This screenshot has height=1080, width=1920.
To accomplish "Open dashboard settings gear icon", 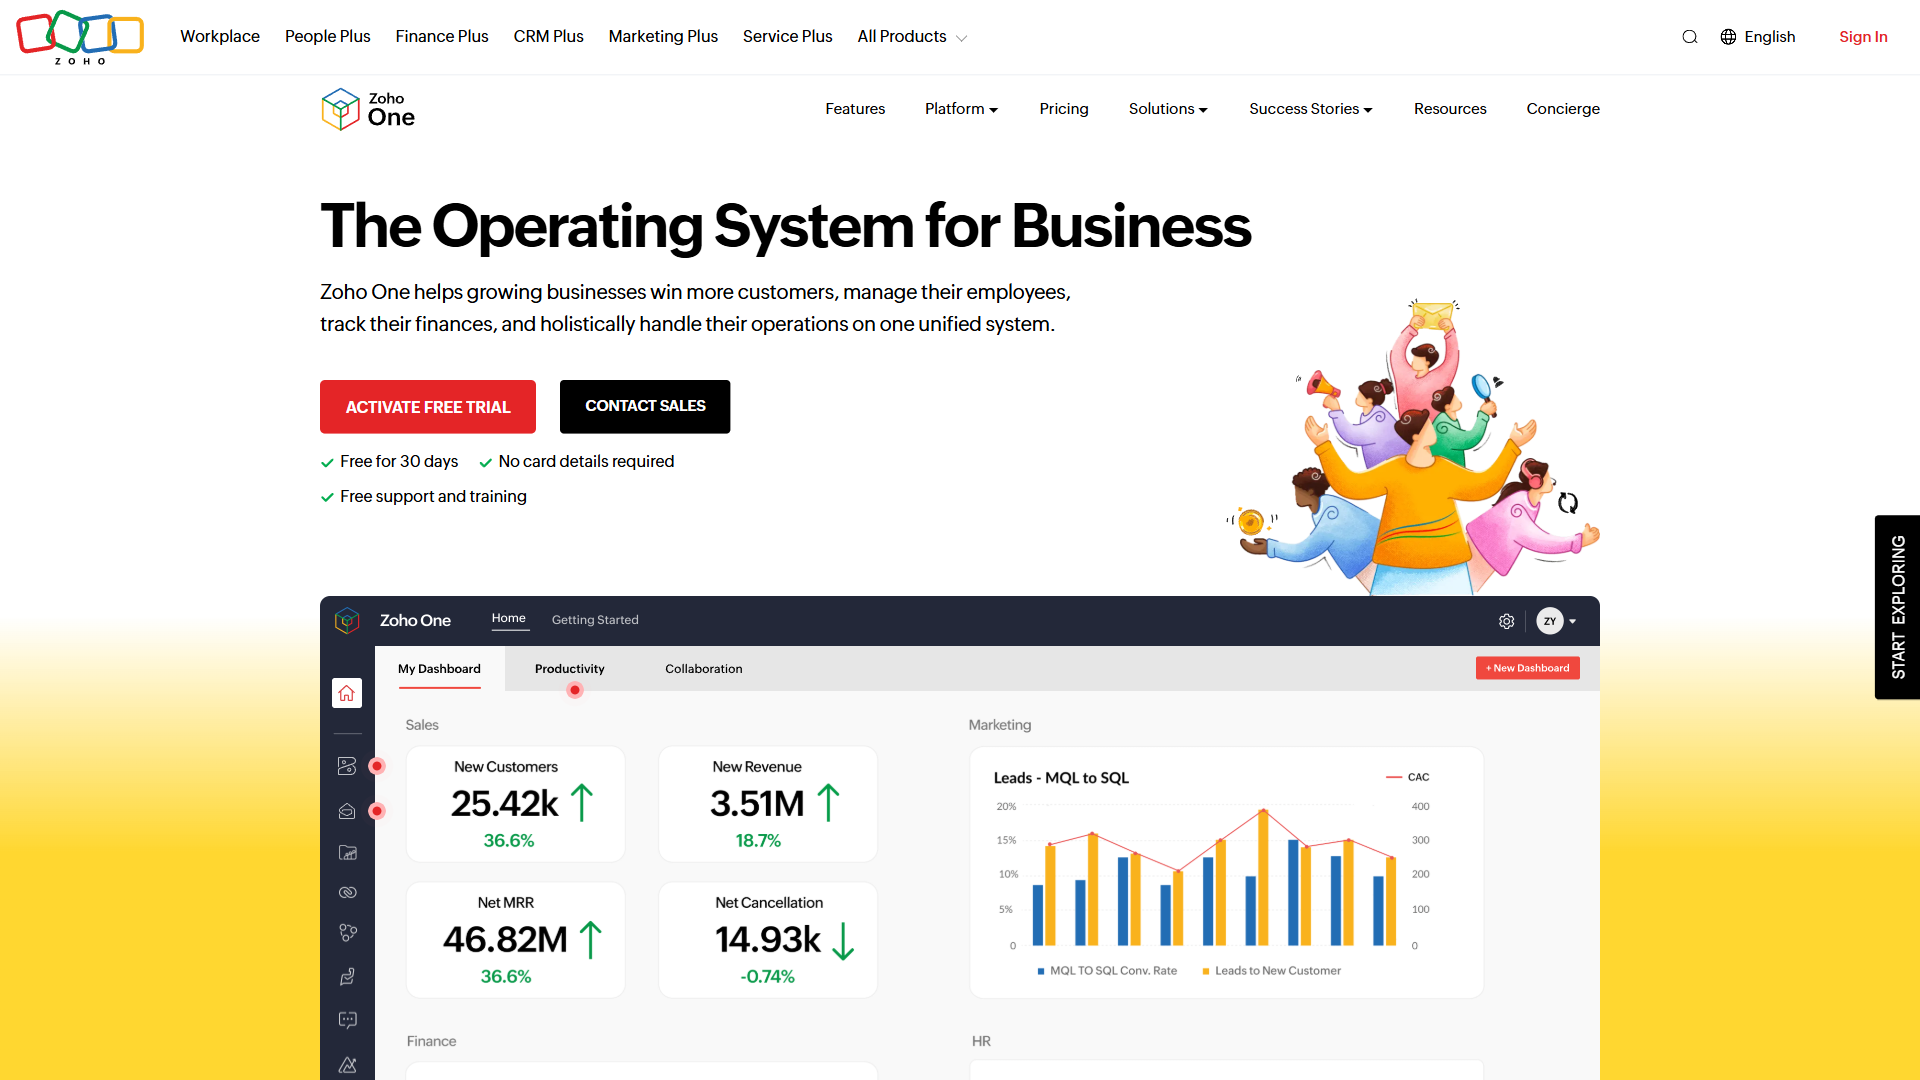I will (x=1507, y=621).
